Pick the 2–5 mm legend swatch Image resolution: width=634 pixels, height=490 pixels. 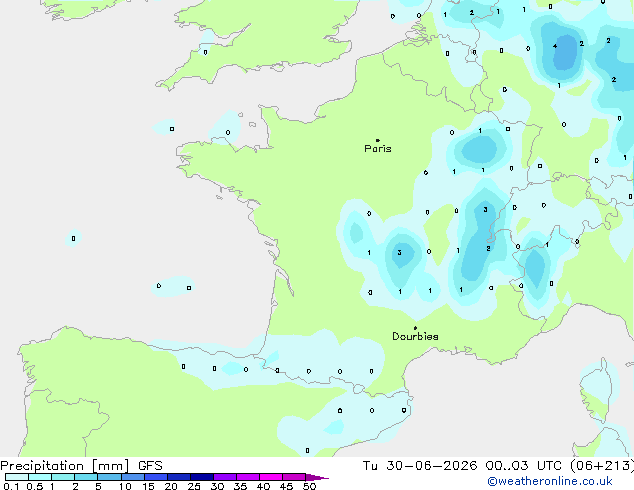click(86, 477)
